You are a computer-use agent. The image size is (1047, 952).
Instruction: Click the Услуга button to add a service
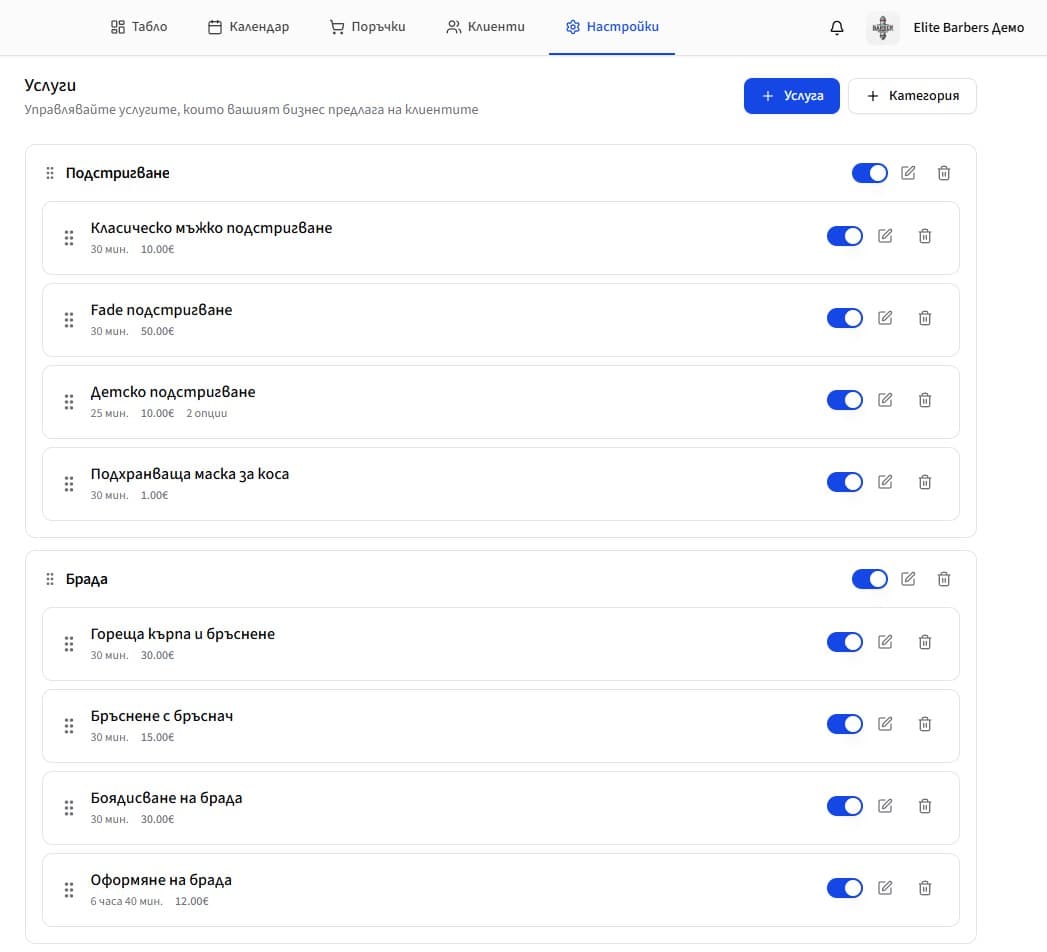[791, 95]
